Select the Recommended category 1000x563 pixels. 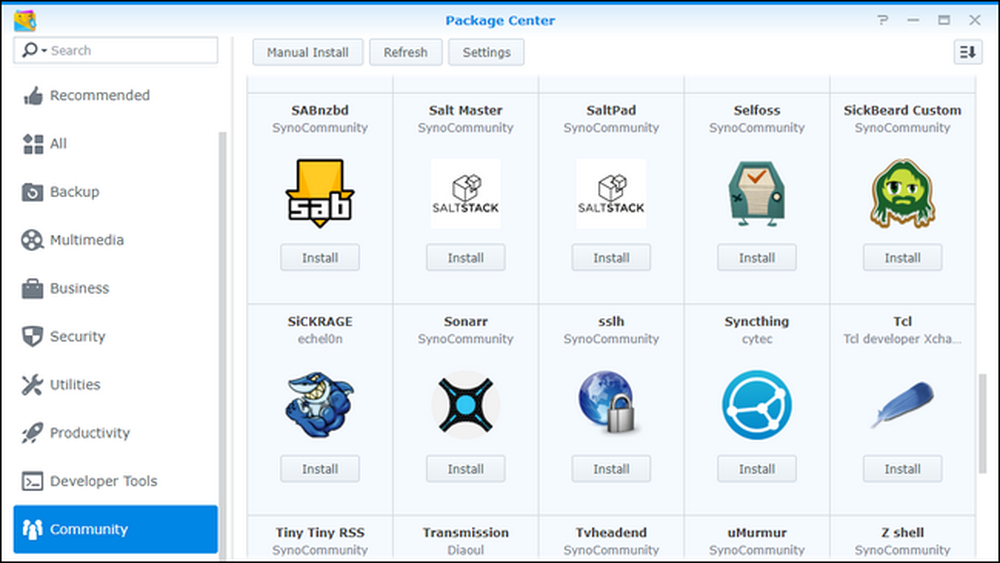[115, 96]
